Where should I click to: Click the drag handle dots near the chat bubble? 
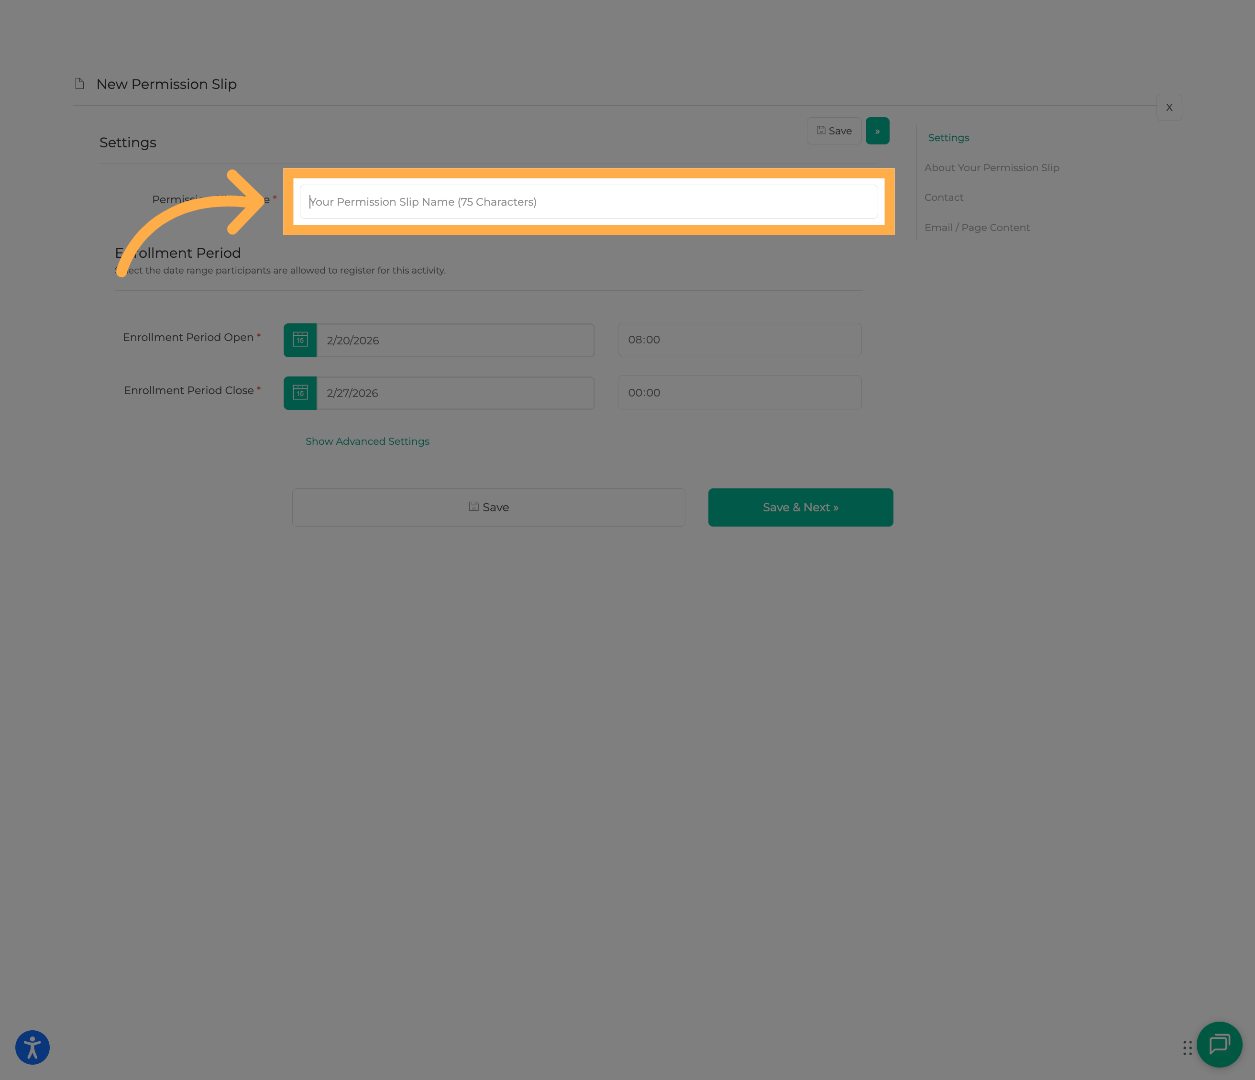click(x=1188, y=1047)
